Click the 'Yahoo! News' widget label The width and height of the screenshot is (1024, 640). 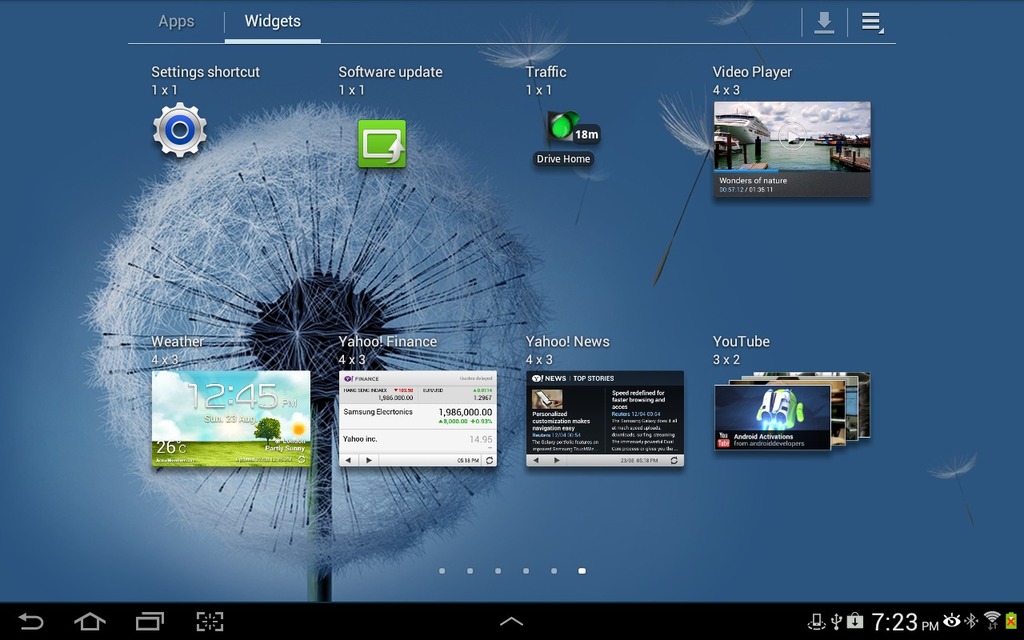coord(568,342)
